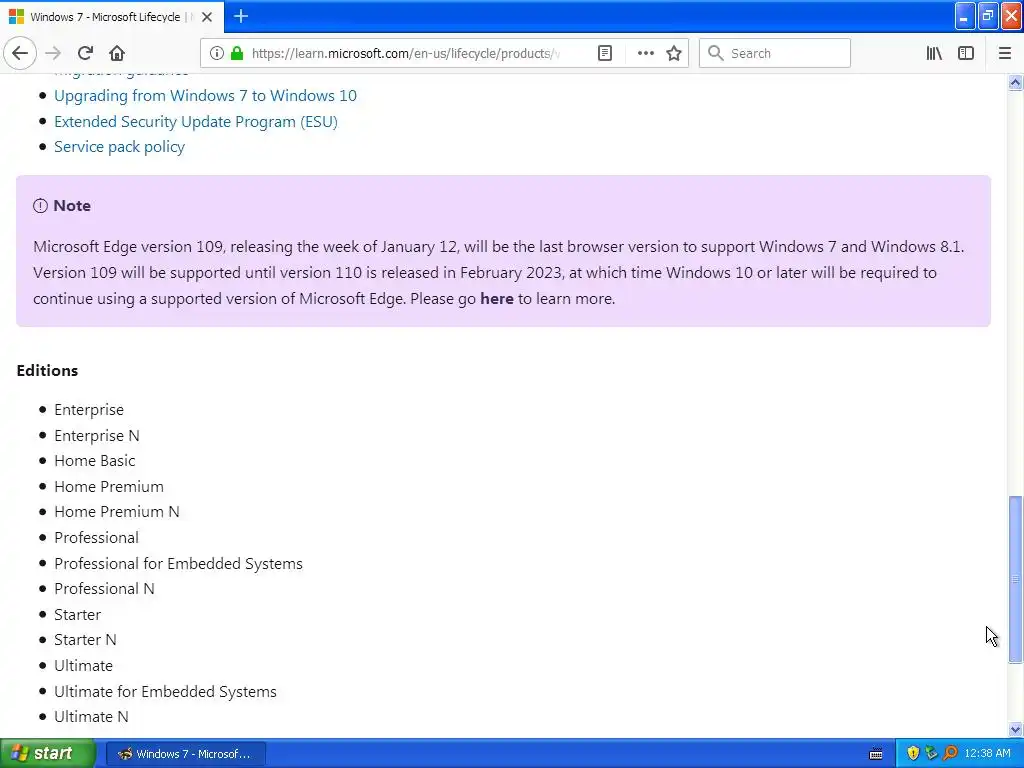Click 'Starter N' list item
Screen dimensions: 1024x768
[86, 640]
